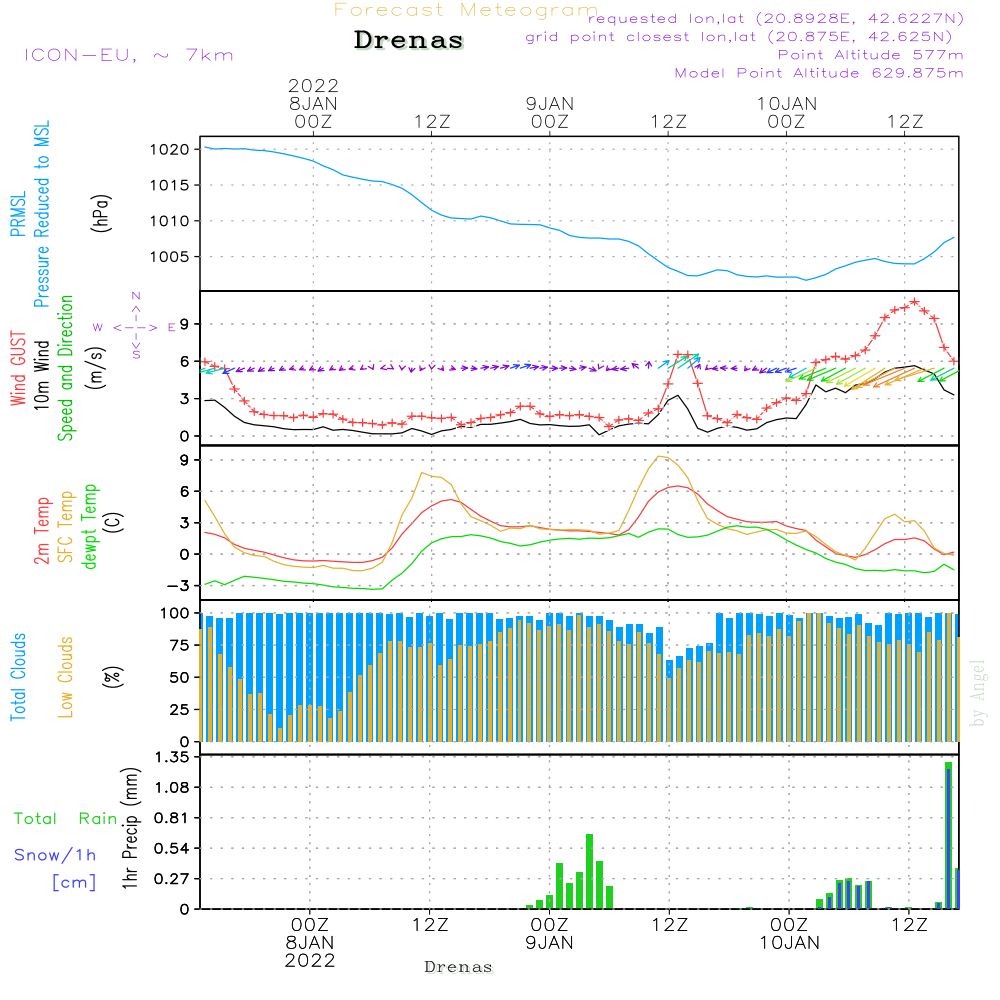The image size is (1000, 1000).
Task: Click the '00Z 9JAN' label below the precipitation chart
Action: (x=549, y=934)
